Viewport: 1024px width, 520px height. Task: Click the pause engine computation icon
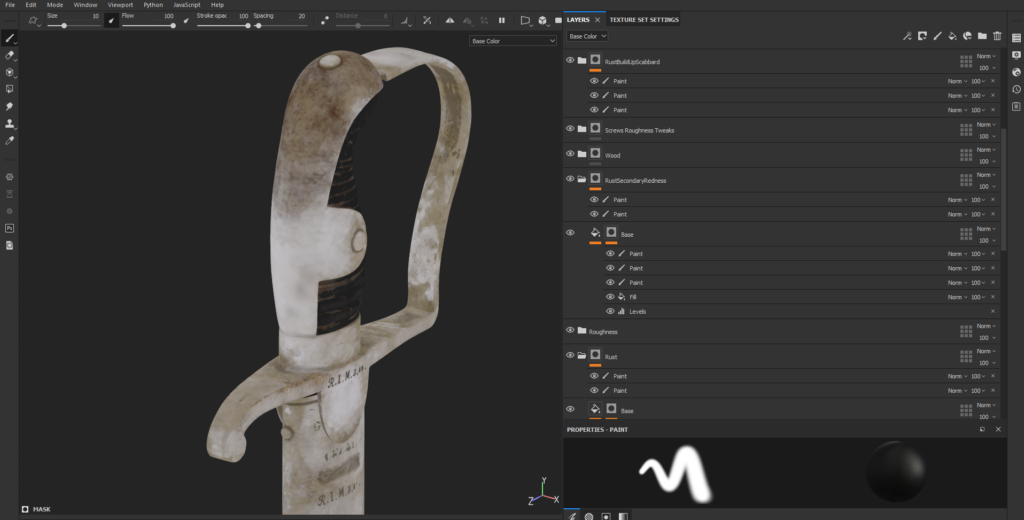coord(502,20)
